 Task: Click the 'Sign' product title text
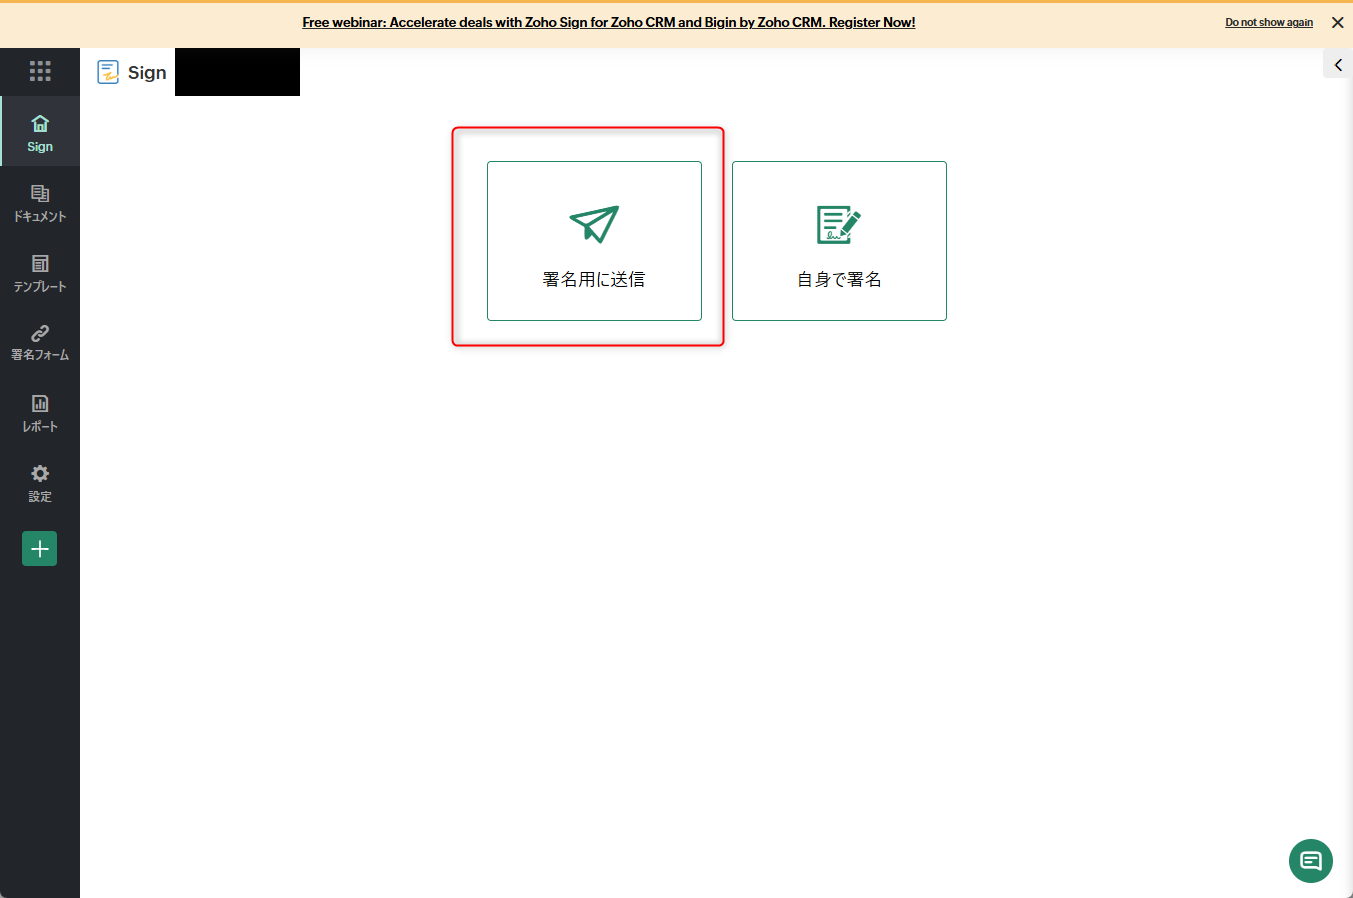click(147, 72)
